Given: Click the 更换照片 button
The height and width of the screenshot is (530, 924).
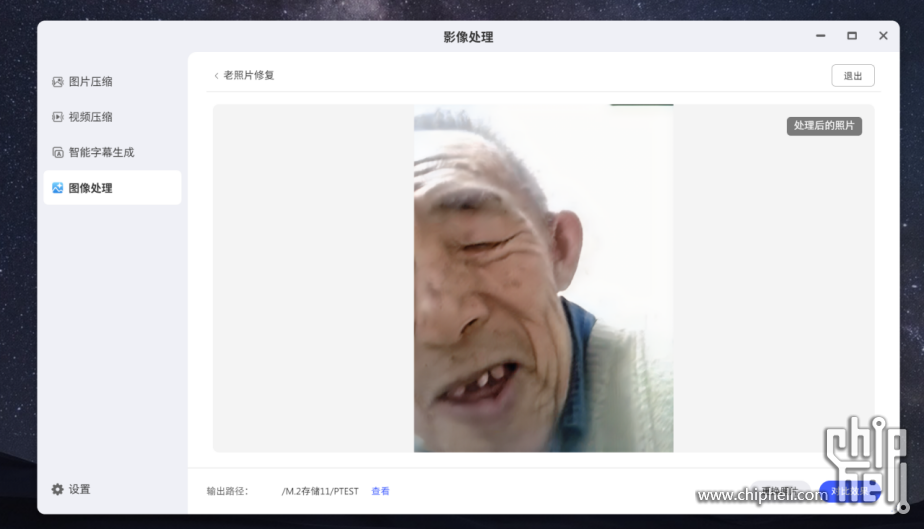Looking at the screenshot, I should (775, 491).
